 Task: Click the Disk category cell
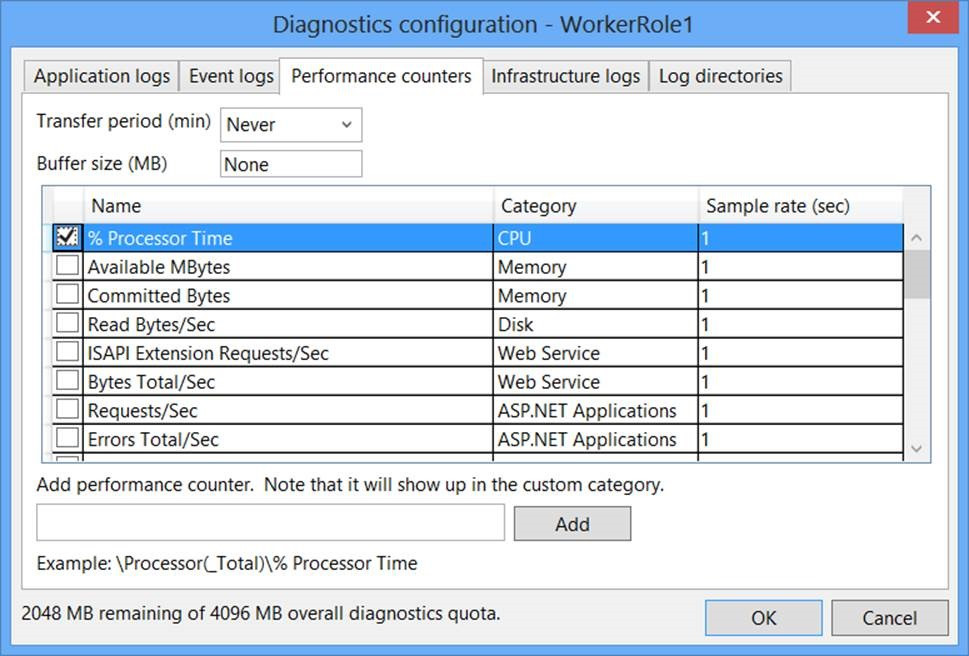(596, 324)
